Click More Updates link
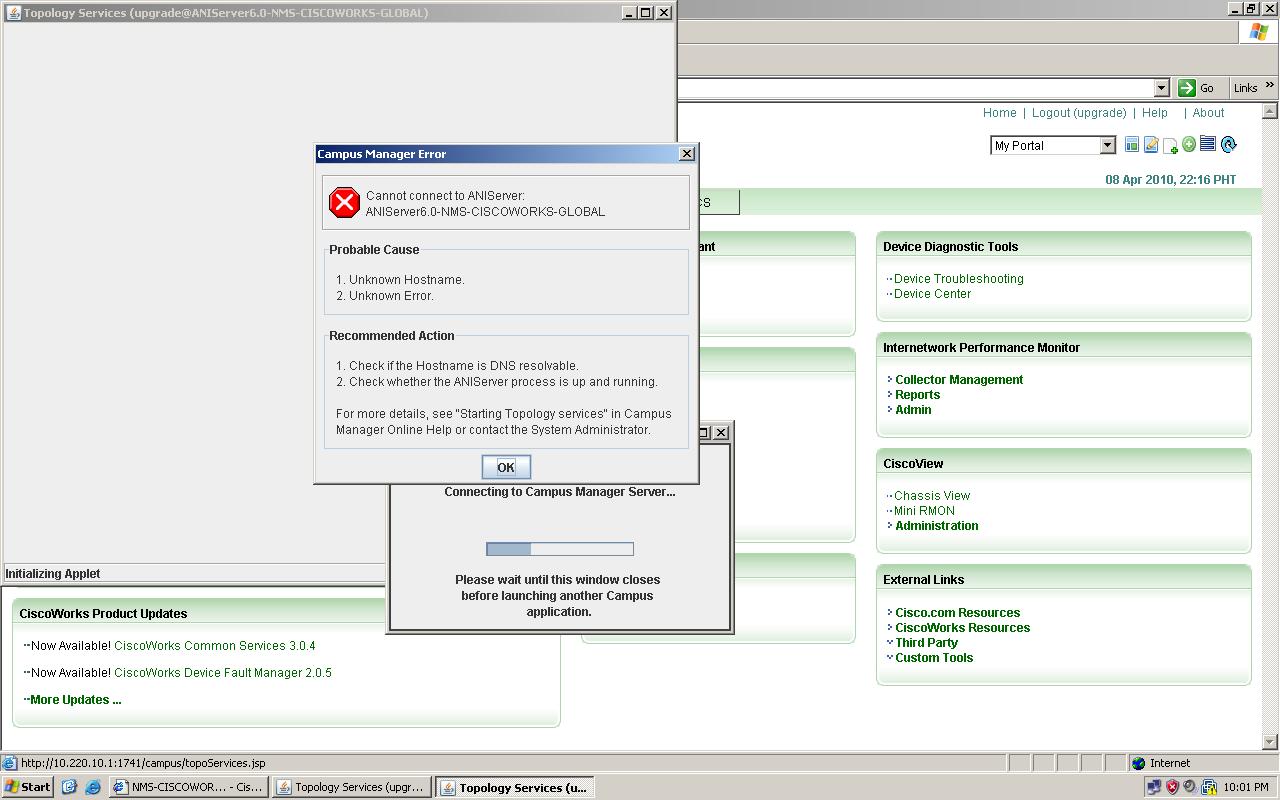Viewport: 1280px width, 800px height. coord(75,700)
